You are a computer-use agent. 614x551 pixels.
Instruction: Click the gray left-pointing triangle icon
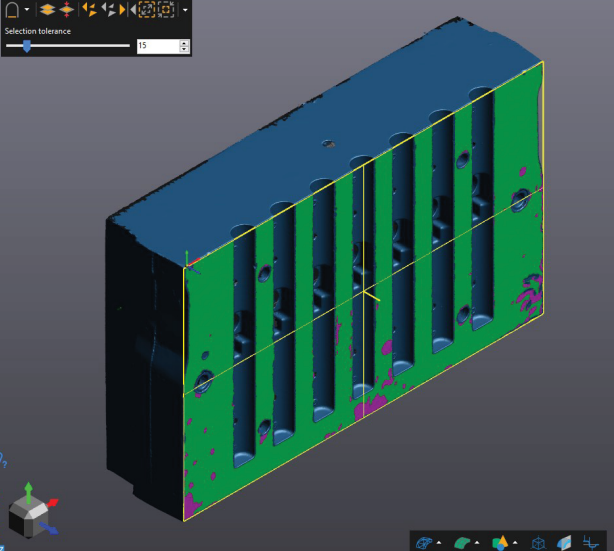(x=133, y=9)
